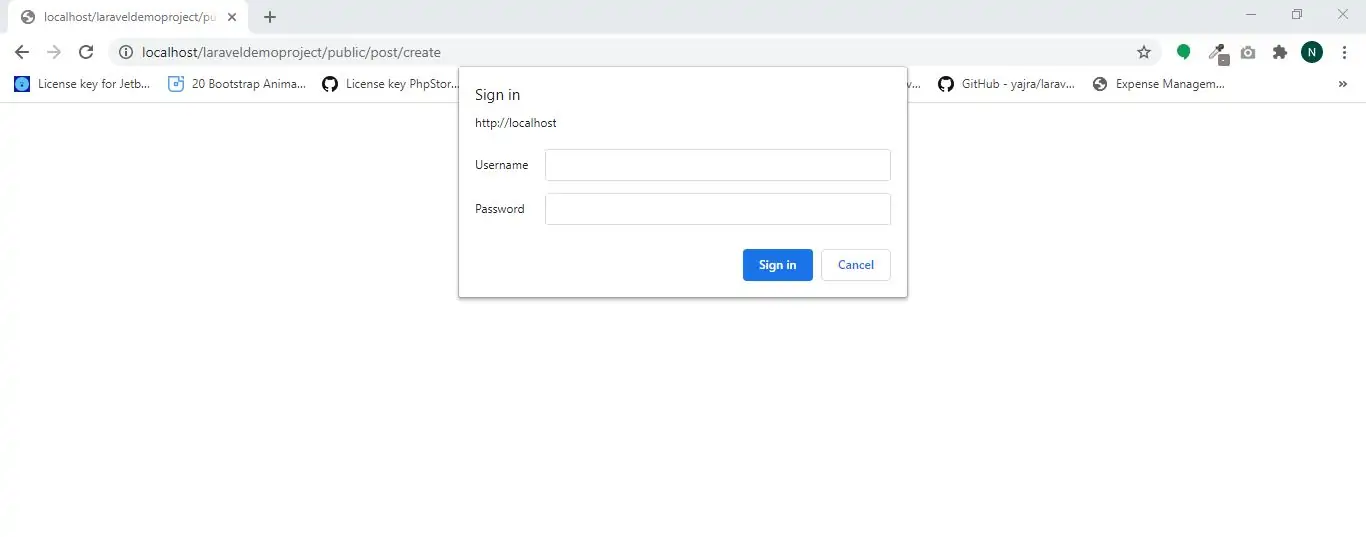This screenshot has width=1366, height=537.
Task: Open the green chat bubble extension
Action: click(x=1184, y=52)
